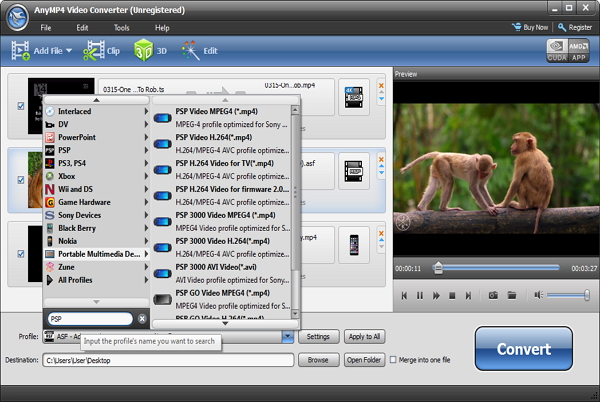Enable Merge into one file
The height and width of the screenshot is (402, 600).
[x=393, y=359]
